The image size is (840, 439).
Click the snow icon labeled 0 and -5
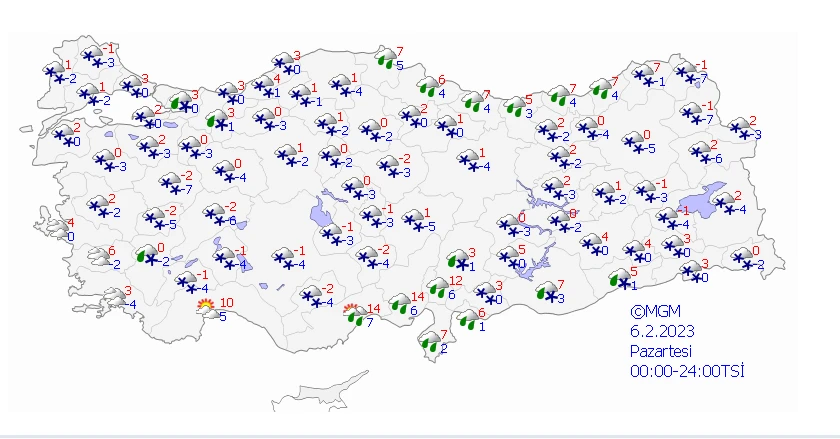(x=634, y=142)
